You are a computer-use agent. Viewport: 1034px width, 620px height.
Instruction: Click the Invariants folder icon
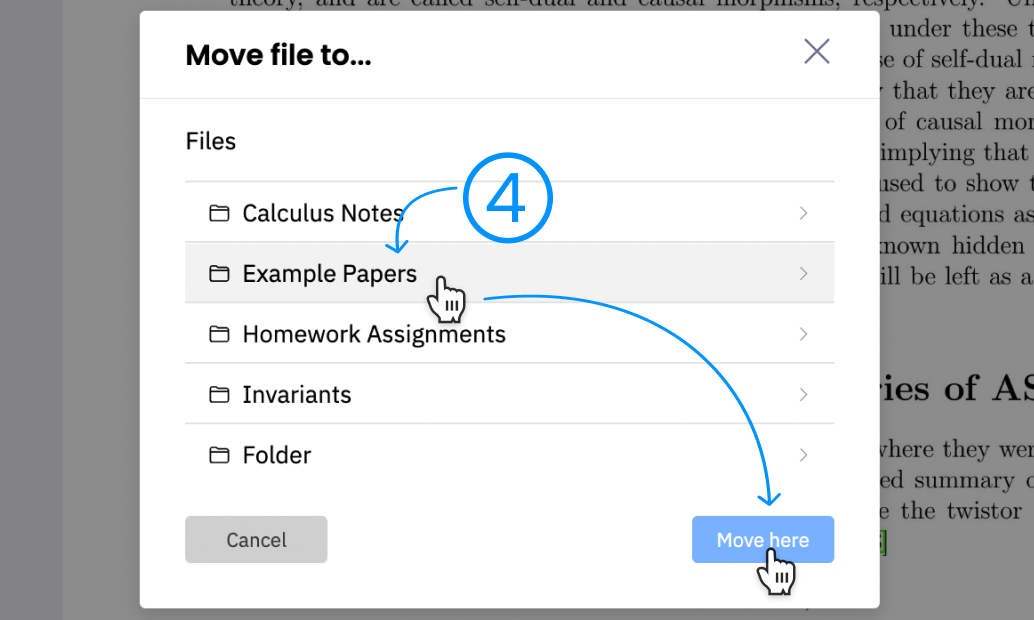pos(220,394)
